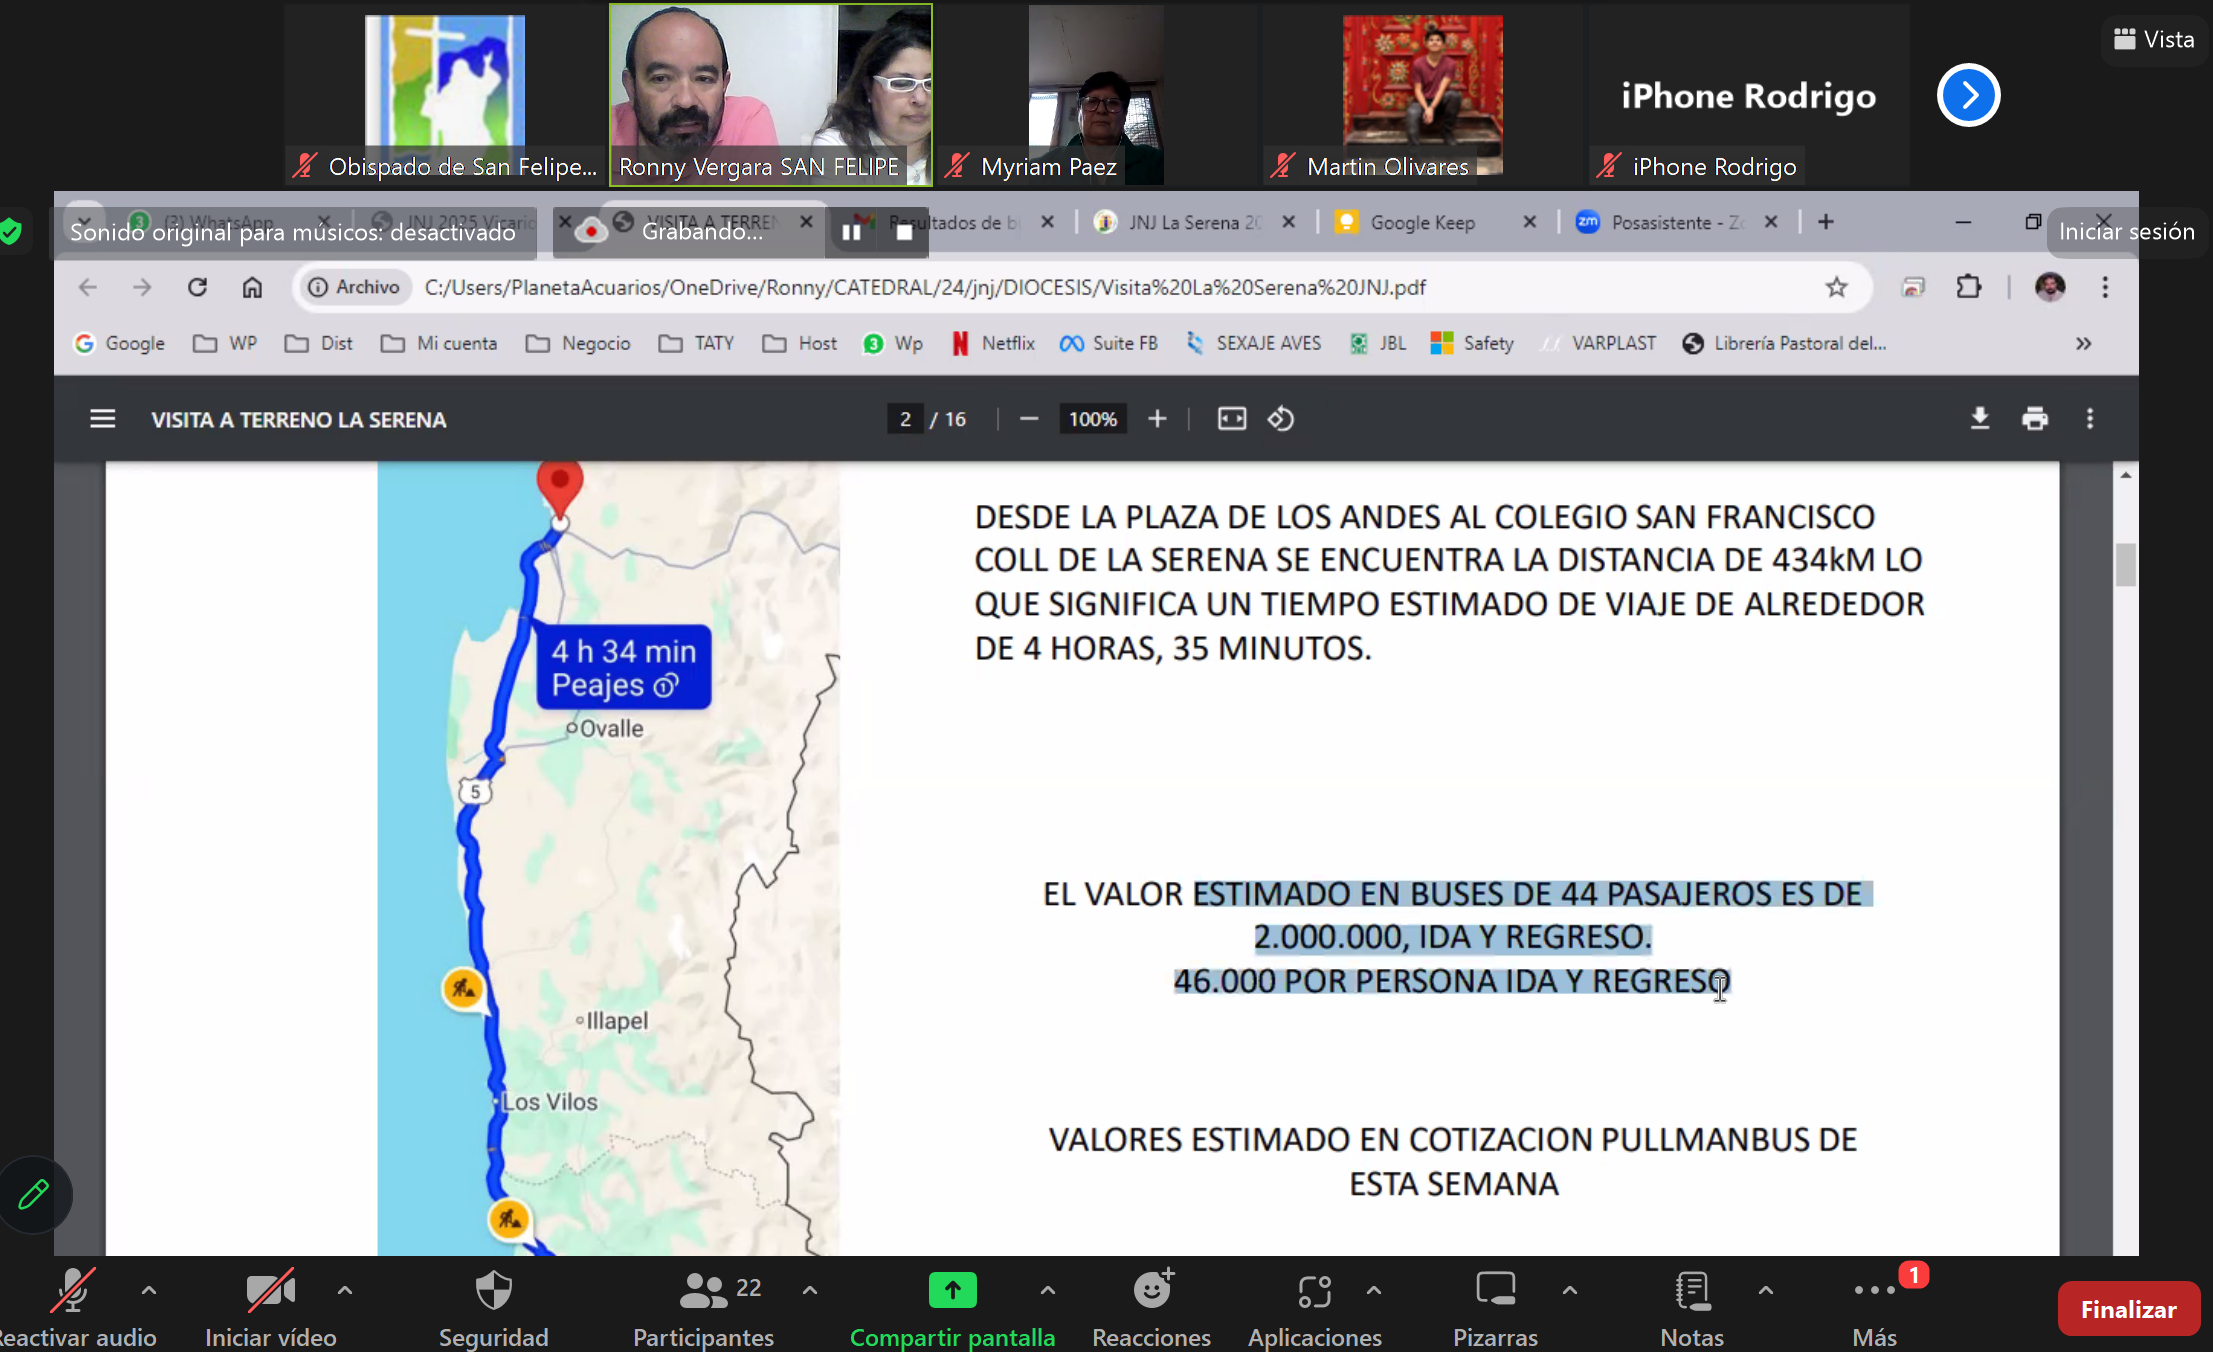Switch to Resultados Gmail browser tab

(x=950, y=222)
